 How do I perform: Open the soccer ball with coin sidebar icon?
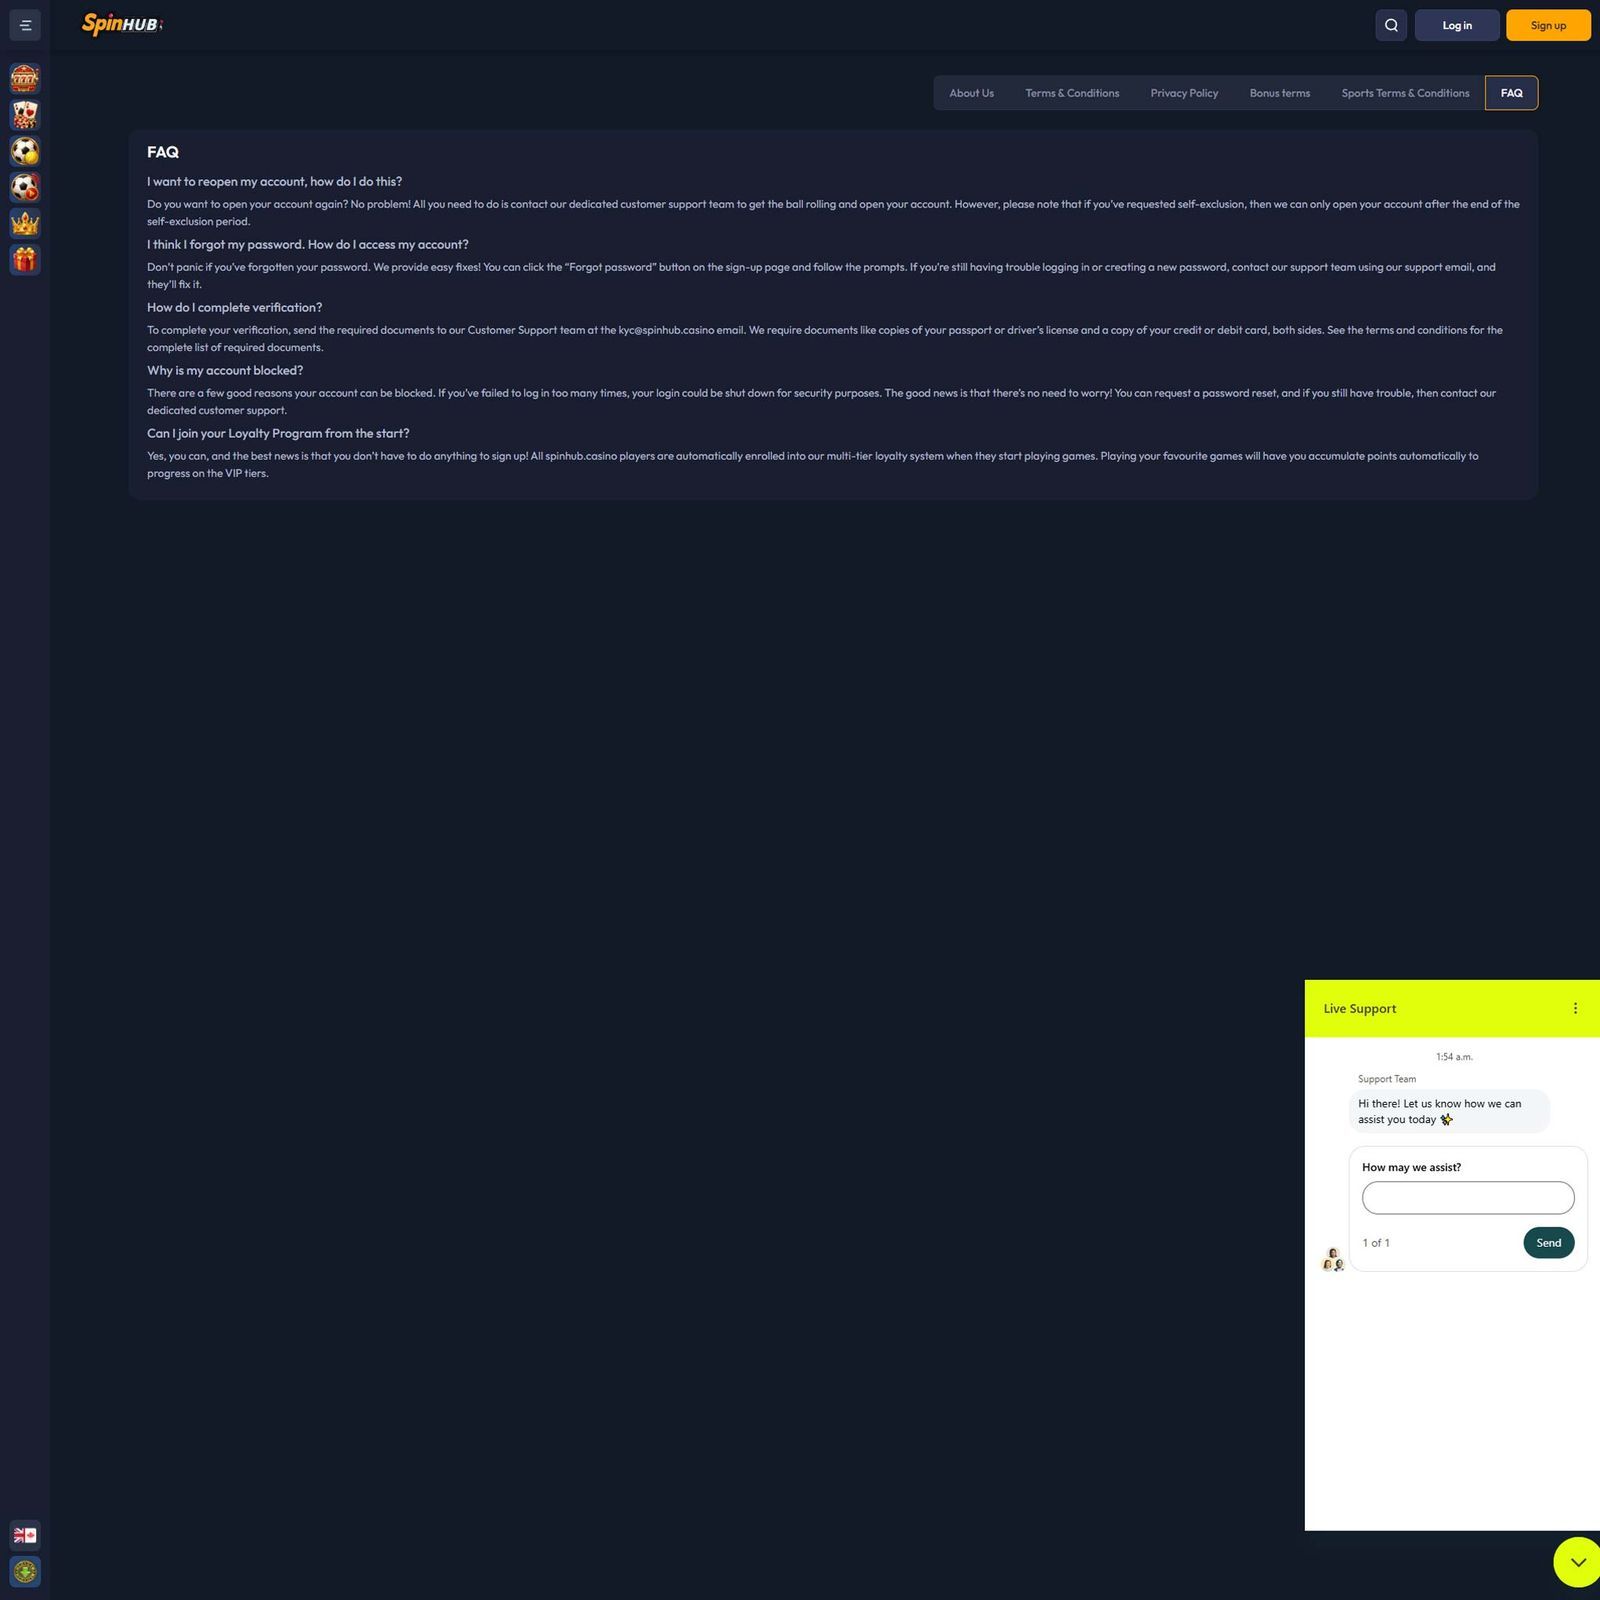pyautogui.click(x=25, y=151)
